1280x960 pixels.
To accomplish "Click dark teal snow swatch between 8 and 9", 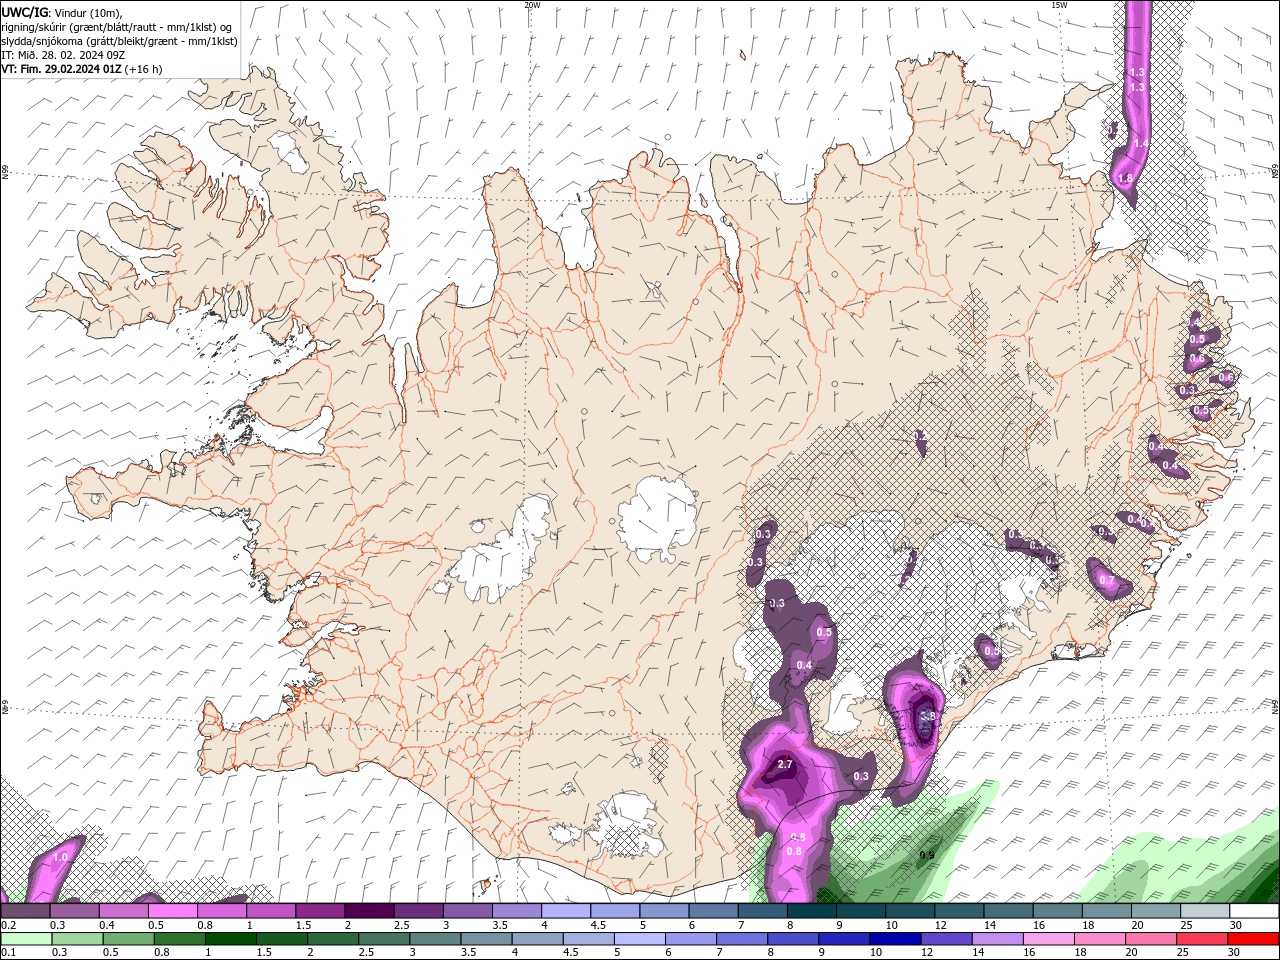I will click(812, 911).
